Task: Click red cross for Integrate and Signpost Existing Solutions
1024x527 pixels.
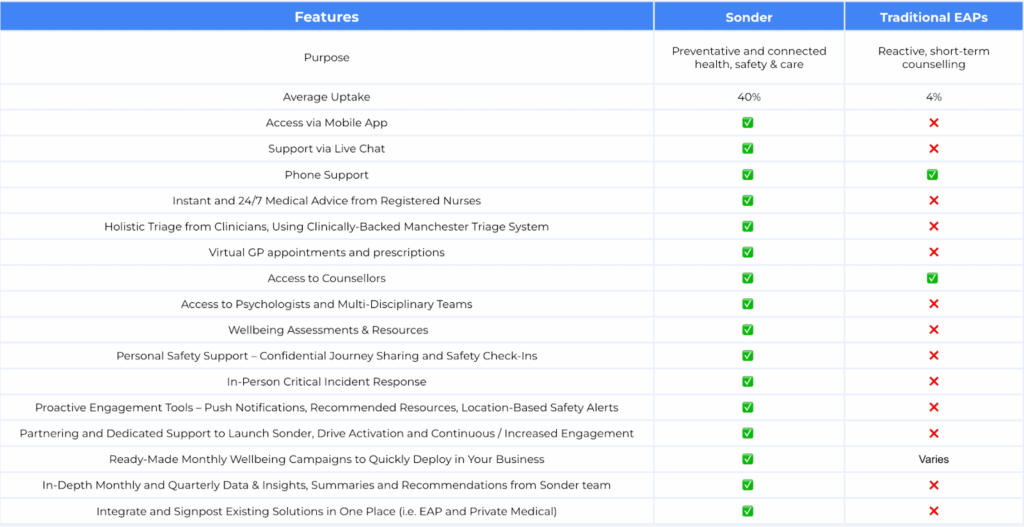Action: [933, 511]
